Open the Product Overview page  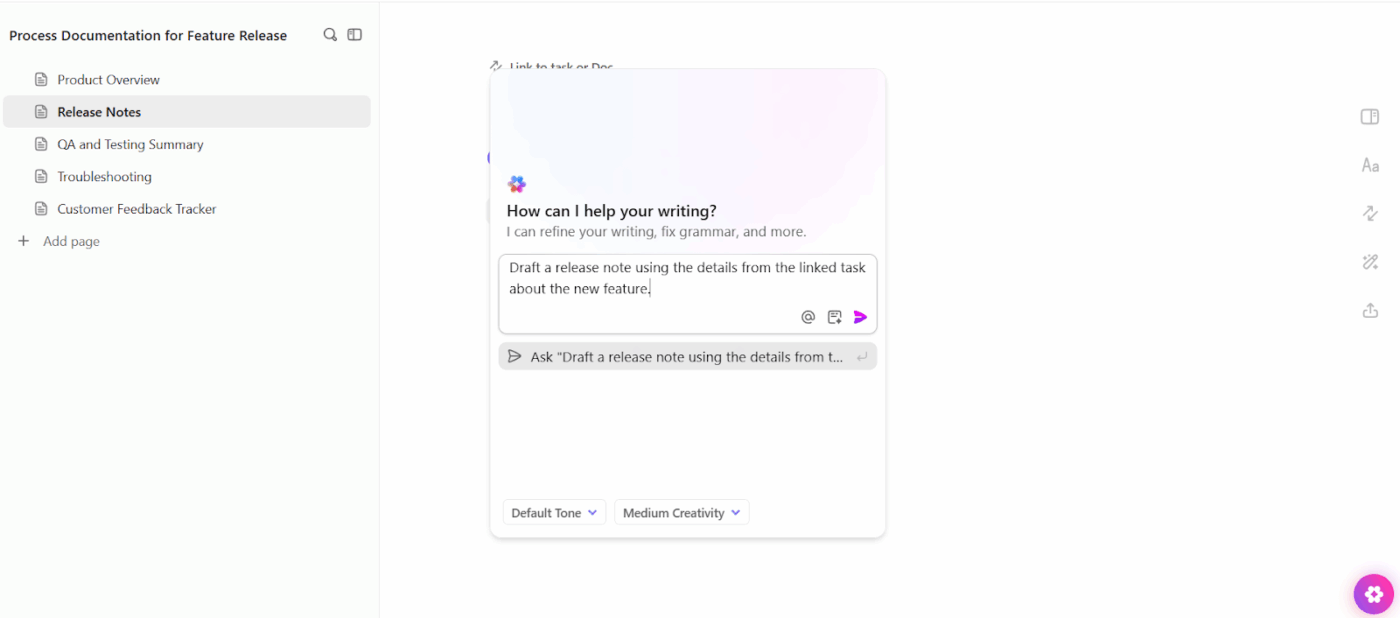click(108, 80)
